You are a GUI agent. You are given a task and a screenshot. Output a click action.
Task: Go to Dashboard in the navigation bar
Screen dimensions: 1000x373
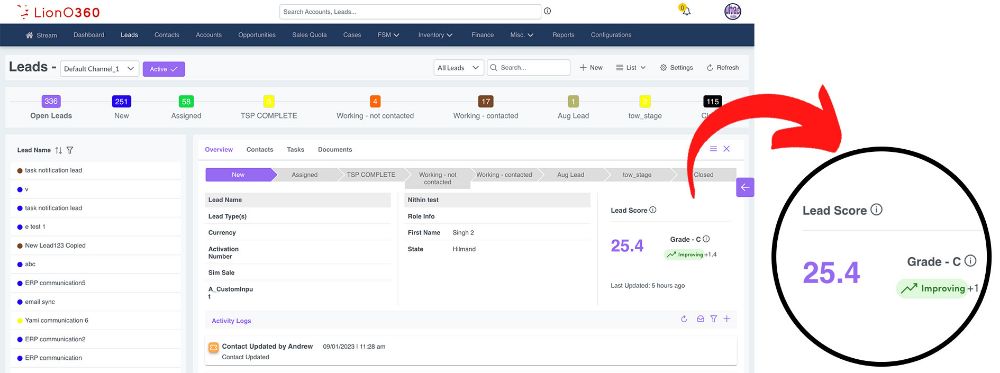click(x=89, y=35)
